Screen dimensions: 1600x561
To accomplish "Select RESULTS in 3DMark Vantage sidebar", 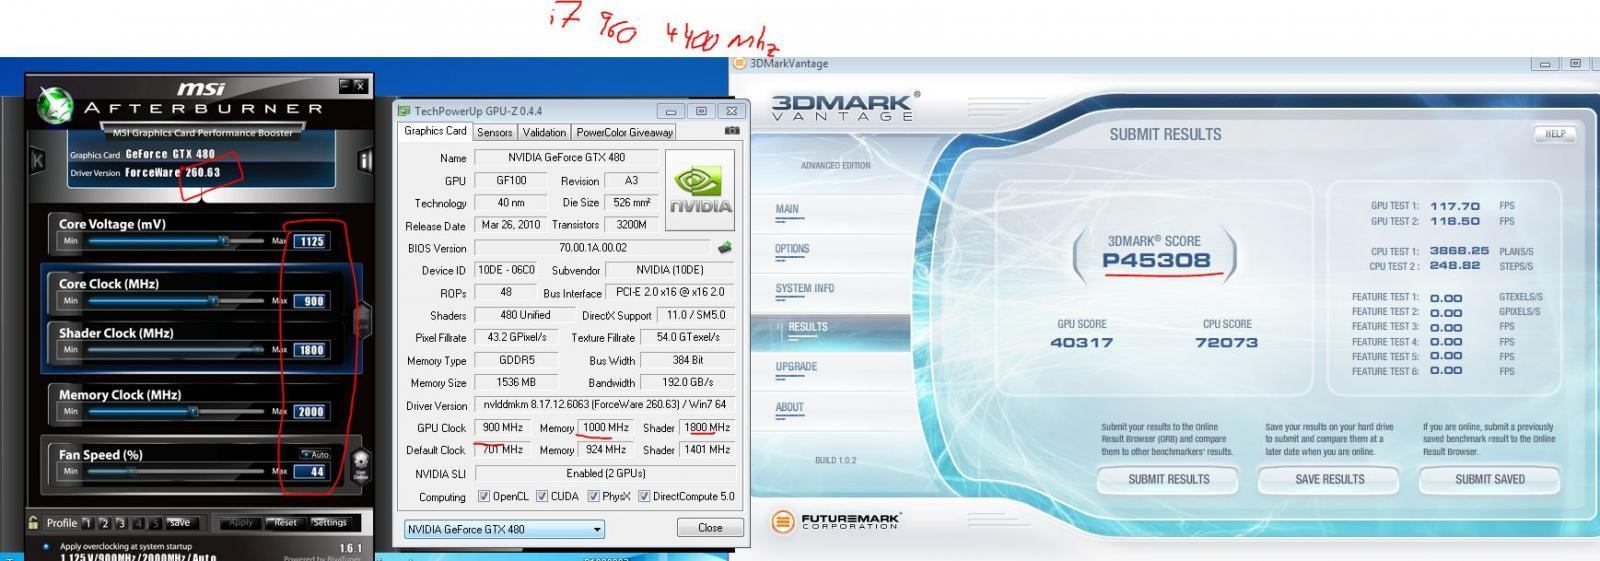I will click(x=808, y=327).
